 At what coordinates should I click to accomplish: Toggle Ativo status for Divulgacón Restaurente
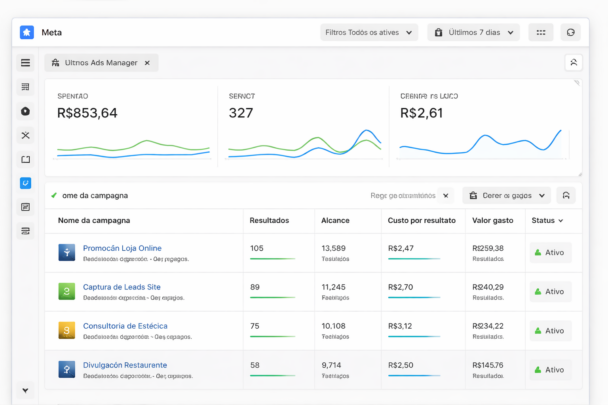[x=550, y=370]
